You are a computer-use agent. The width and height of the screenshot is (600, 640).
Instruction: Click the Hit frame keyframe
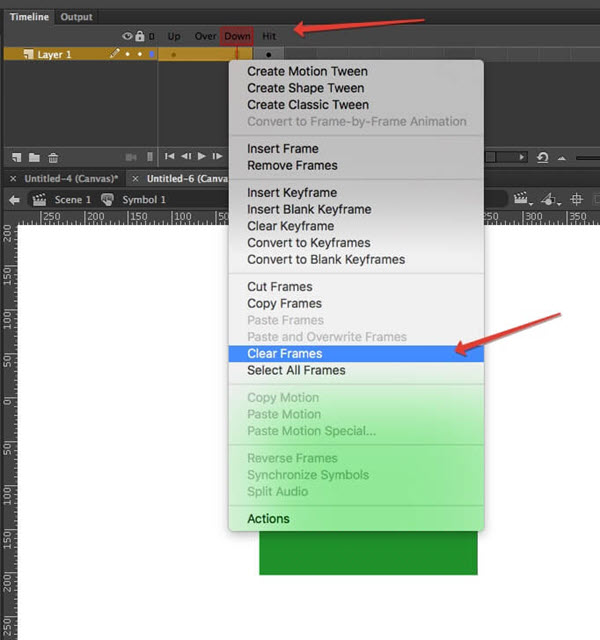(268, 54)
